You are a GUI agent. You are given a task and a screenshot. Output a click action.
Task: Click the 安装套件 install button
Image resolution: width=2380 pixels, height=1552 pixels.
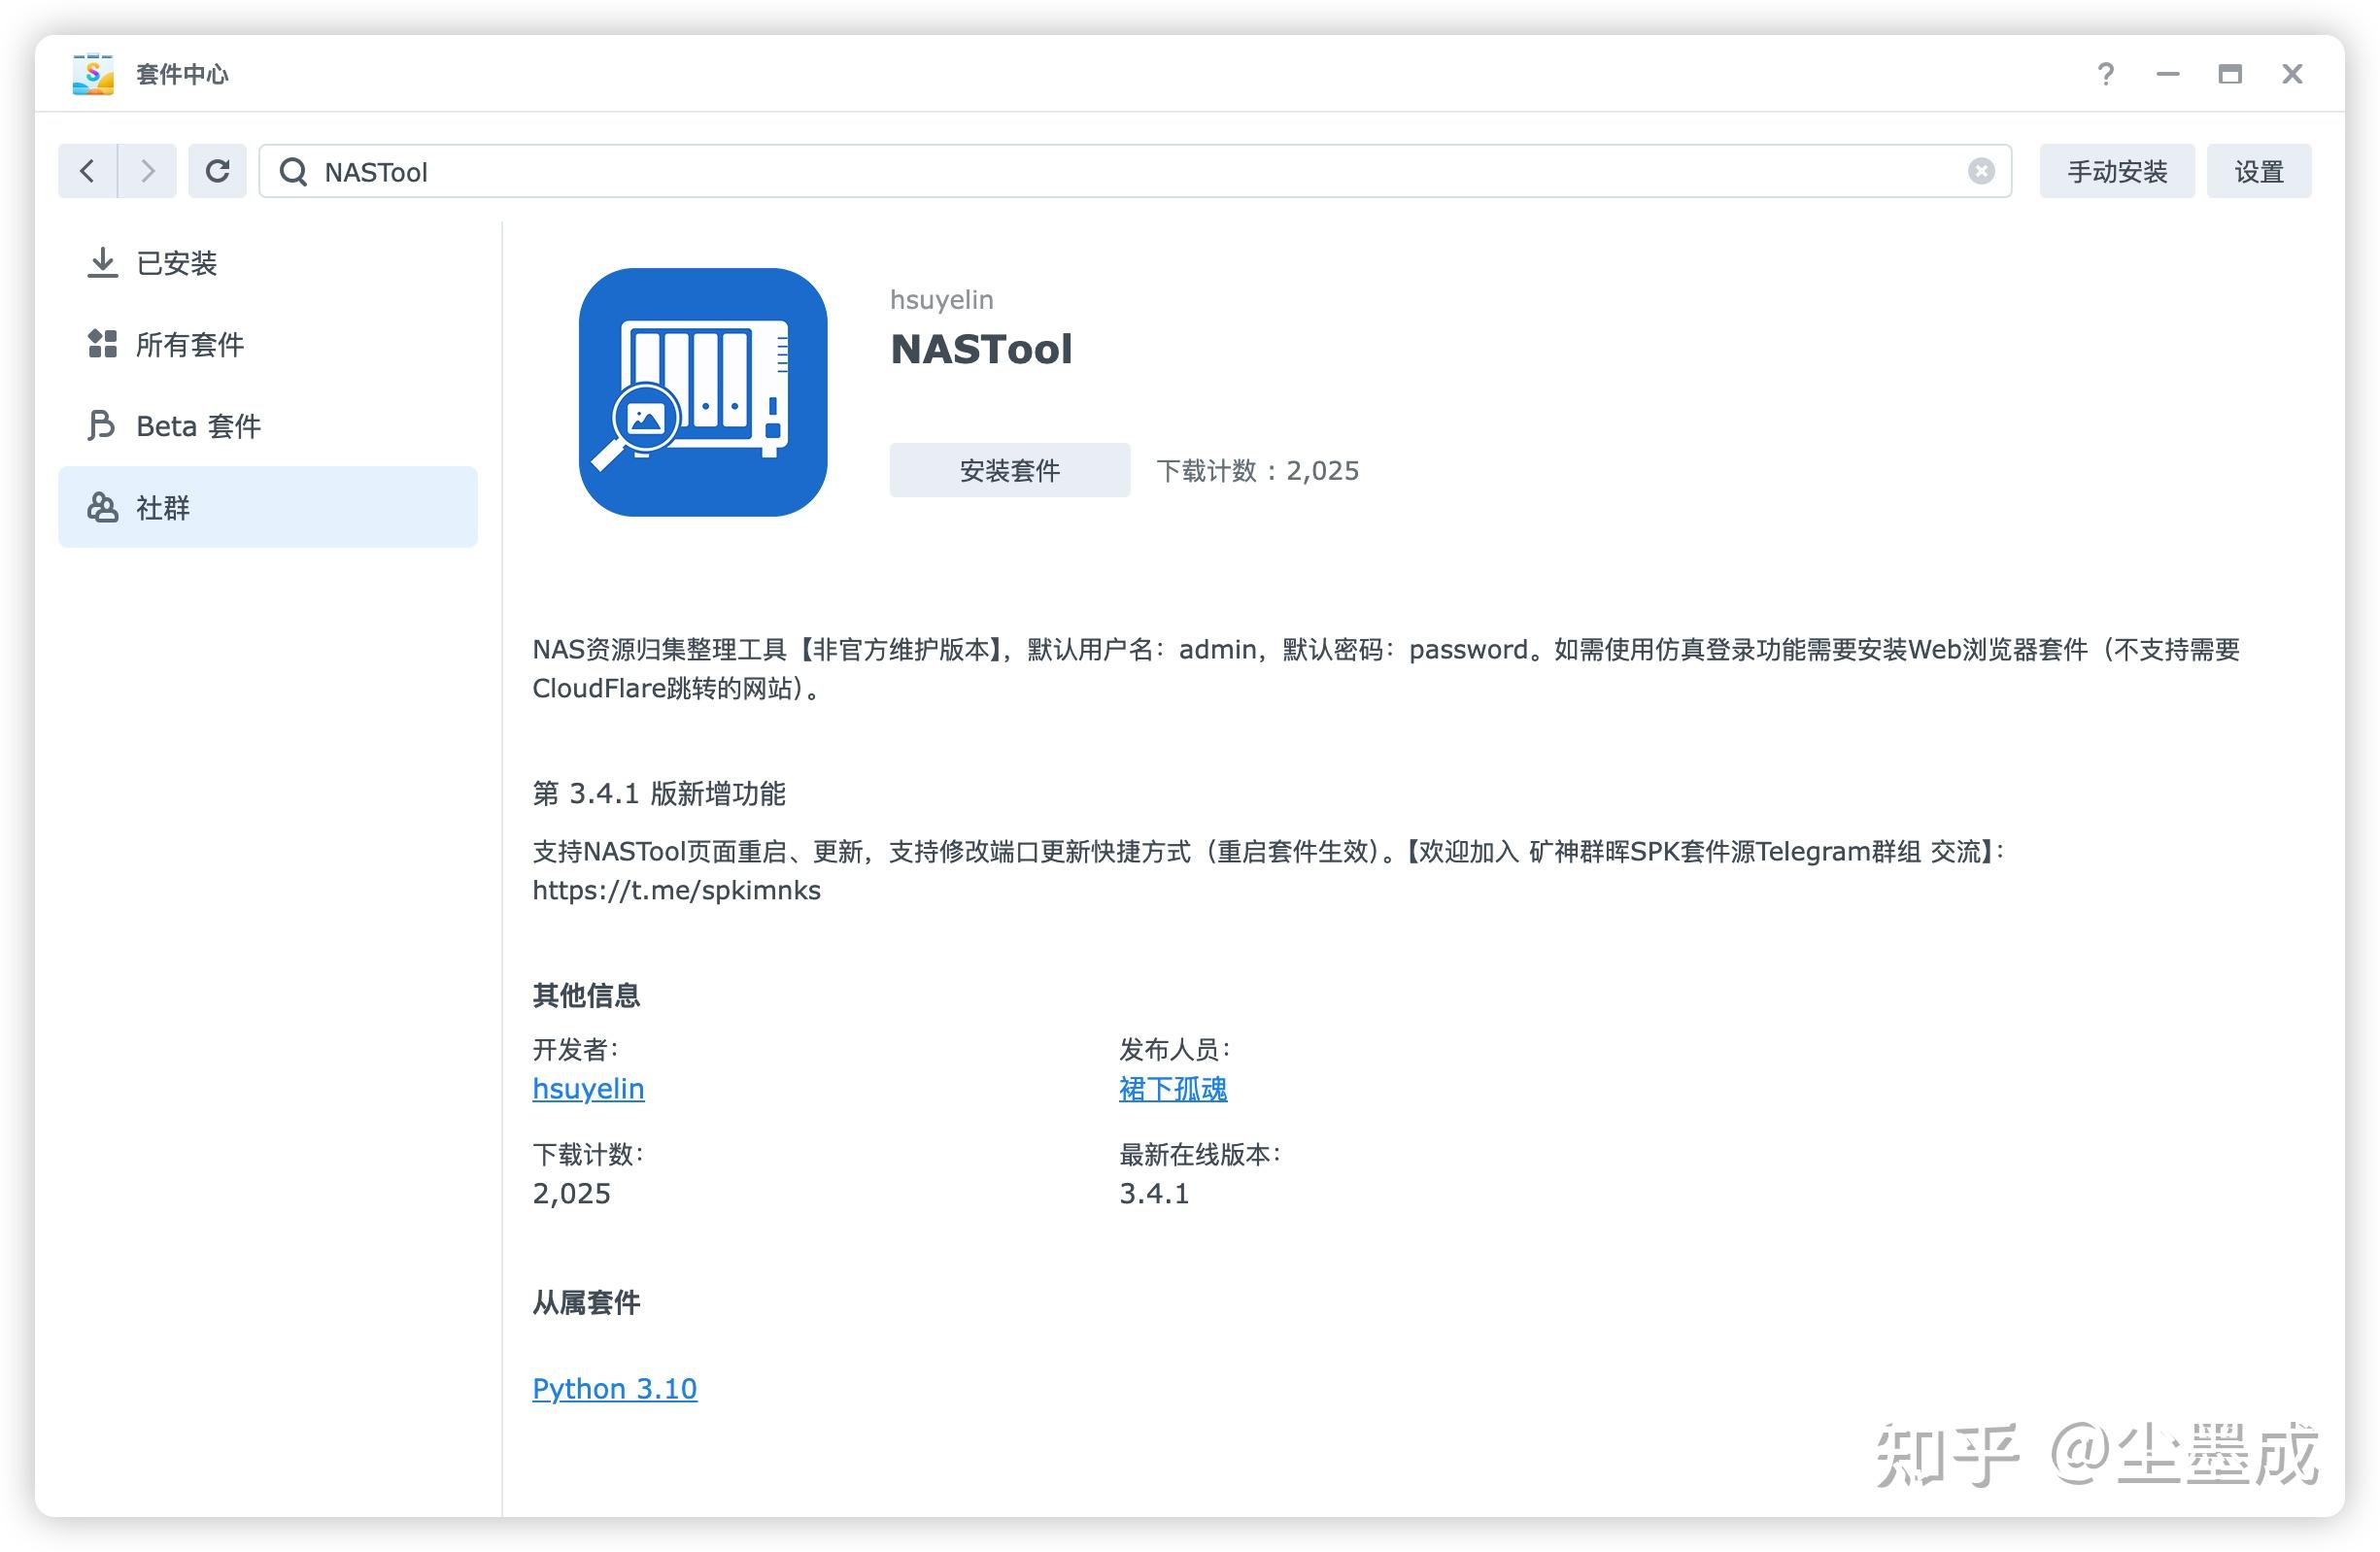[x=1009, y=470]
